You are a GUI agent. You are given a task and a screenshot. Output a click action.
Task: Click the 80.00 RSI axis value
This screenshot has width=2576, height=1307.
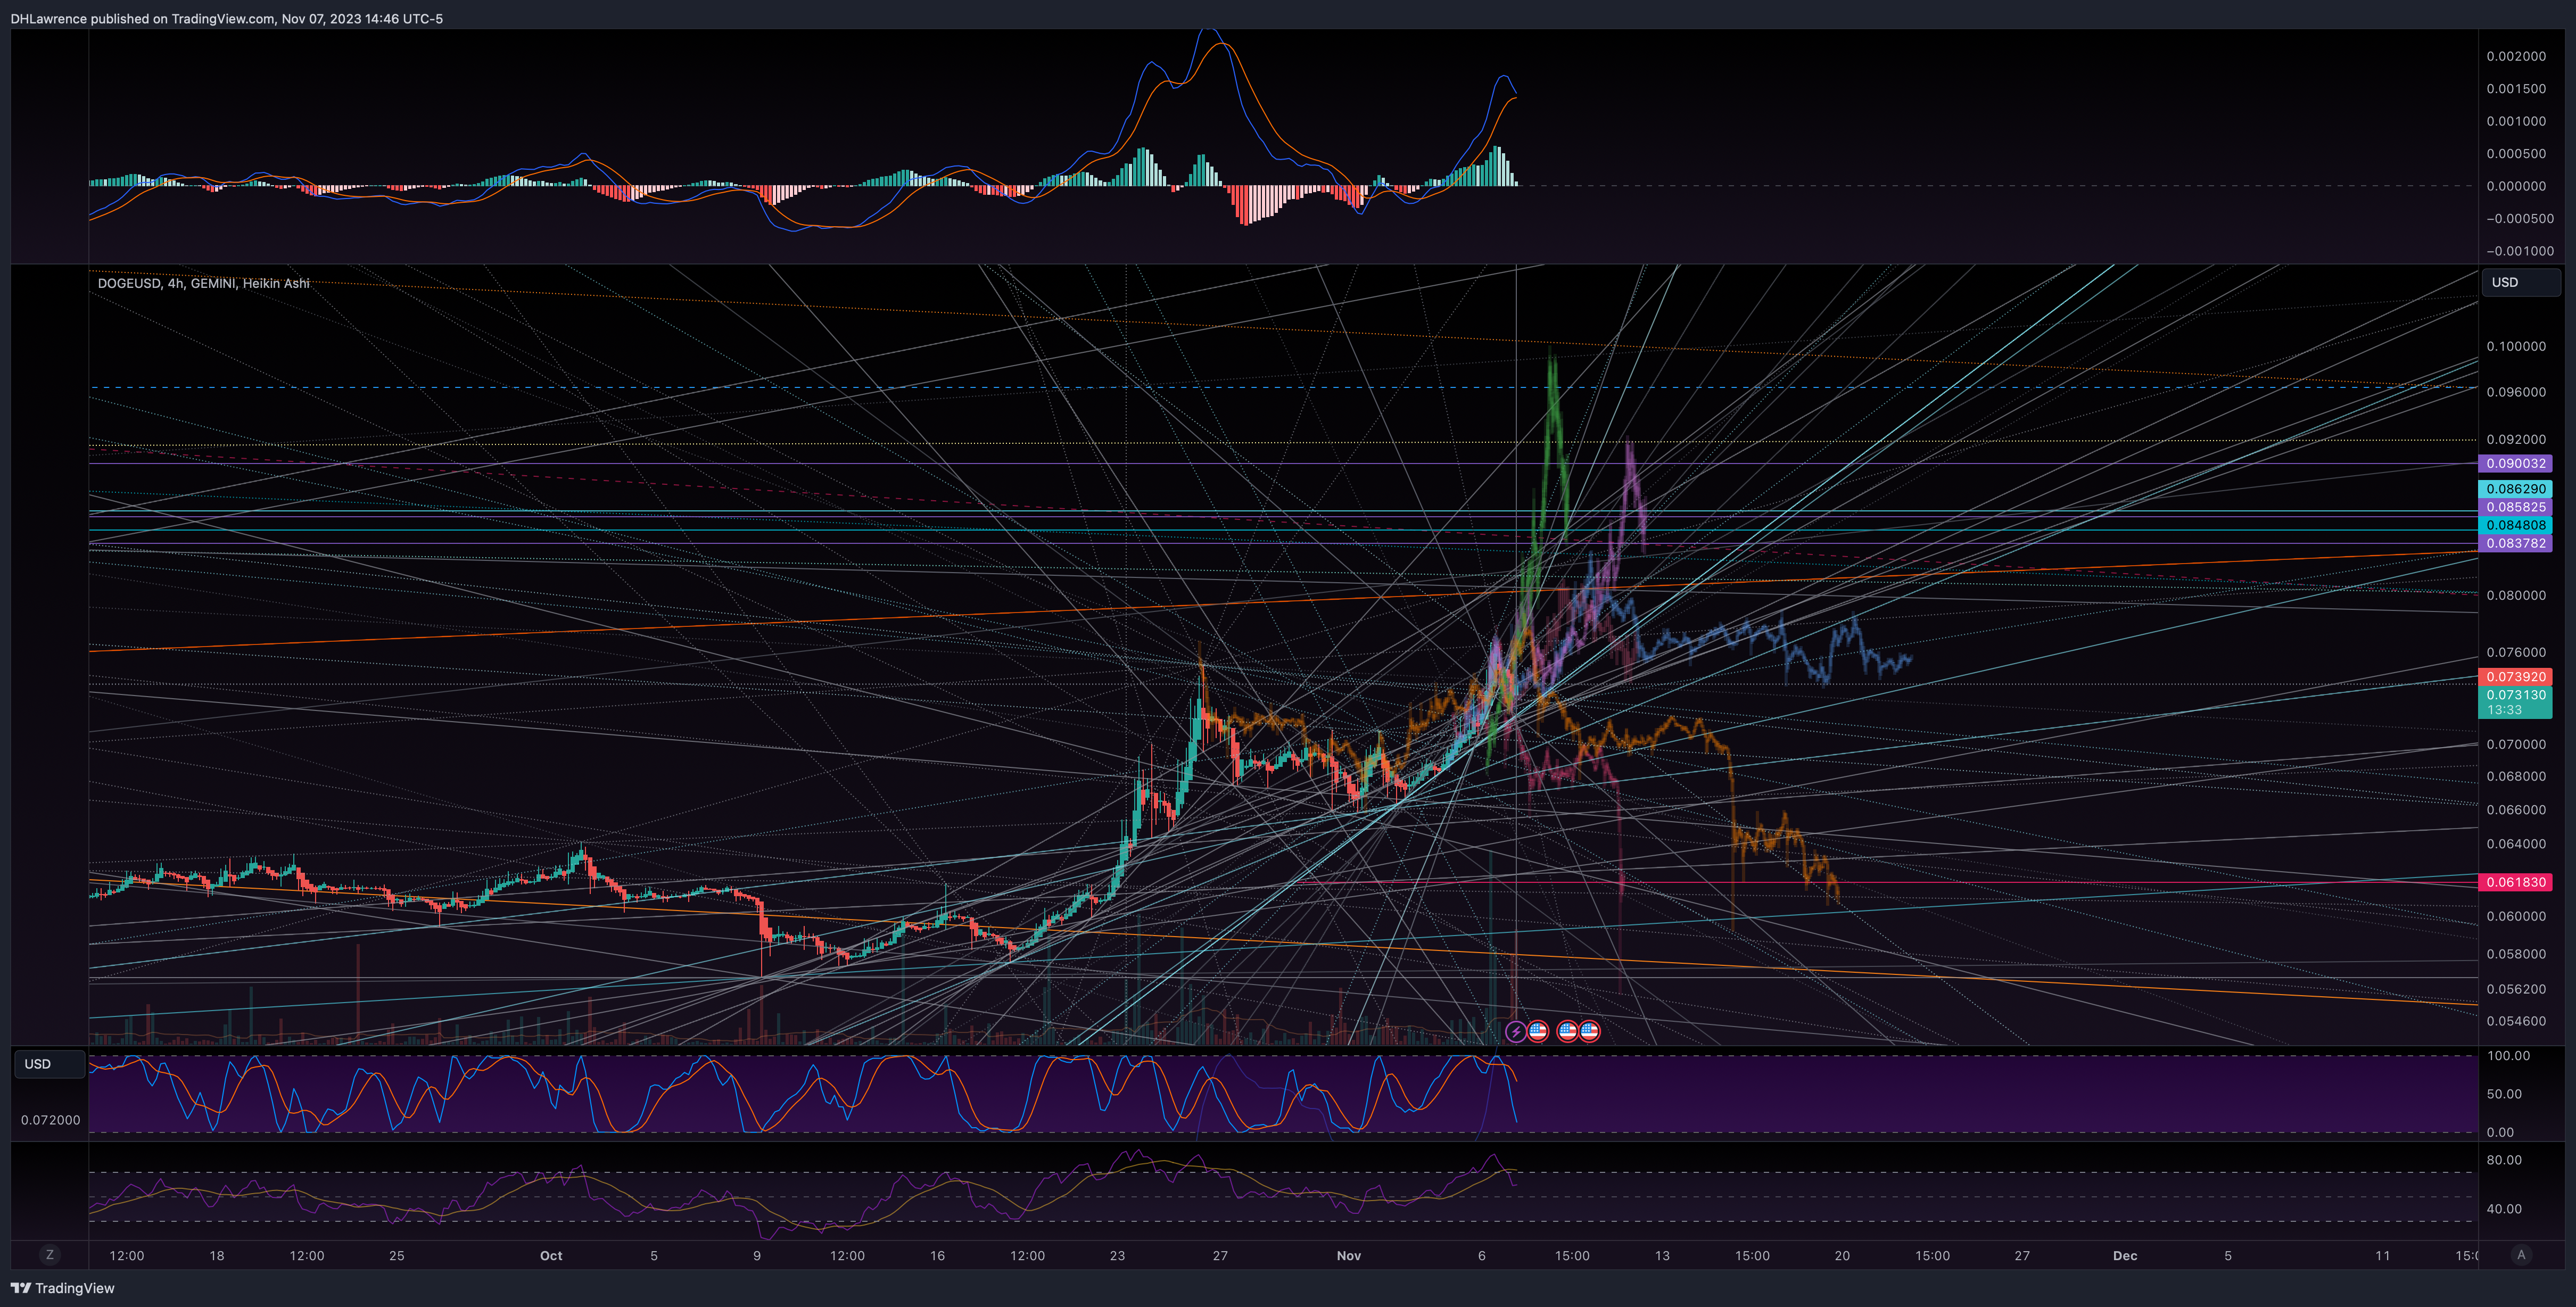(x=2504, y=1160)
